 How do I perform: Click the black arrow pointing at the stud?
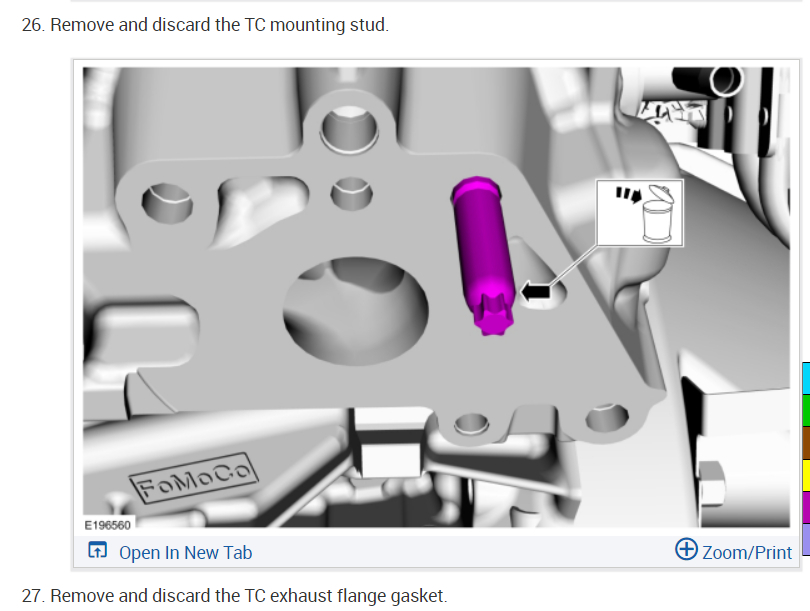point(535,292)
